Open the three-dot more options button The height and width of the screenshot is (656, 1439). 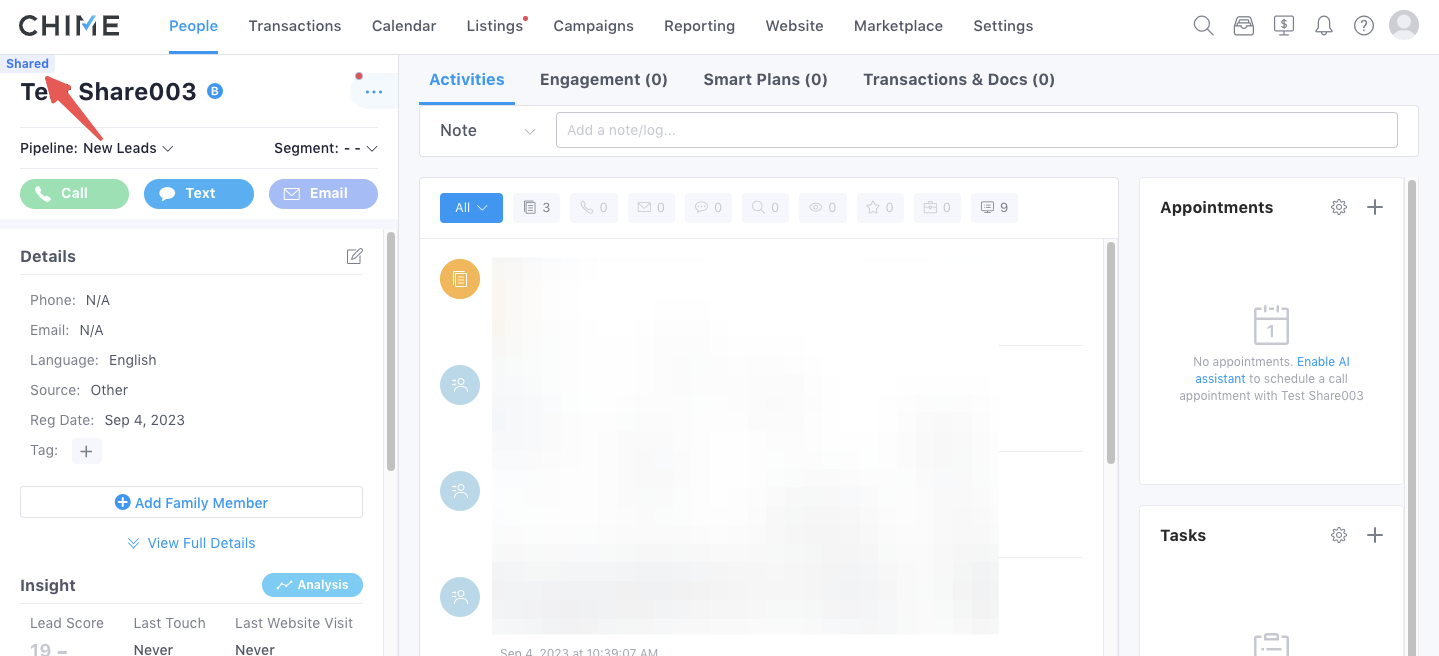[374, 92]
